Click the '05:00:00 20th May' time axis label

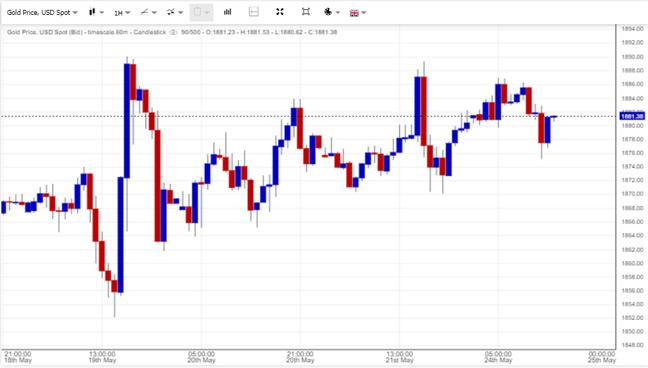(202, 357)
